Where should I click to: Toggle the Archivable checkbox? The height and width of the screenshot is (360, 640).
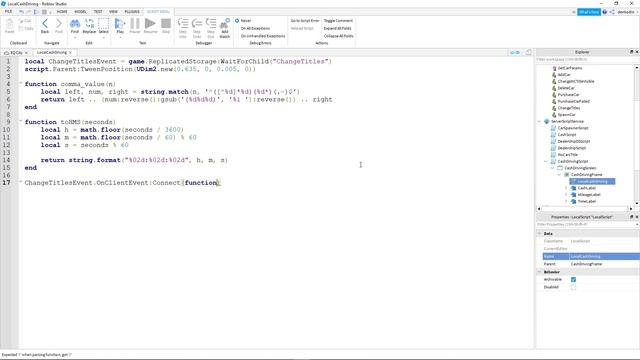tap(573, 279)
